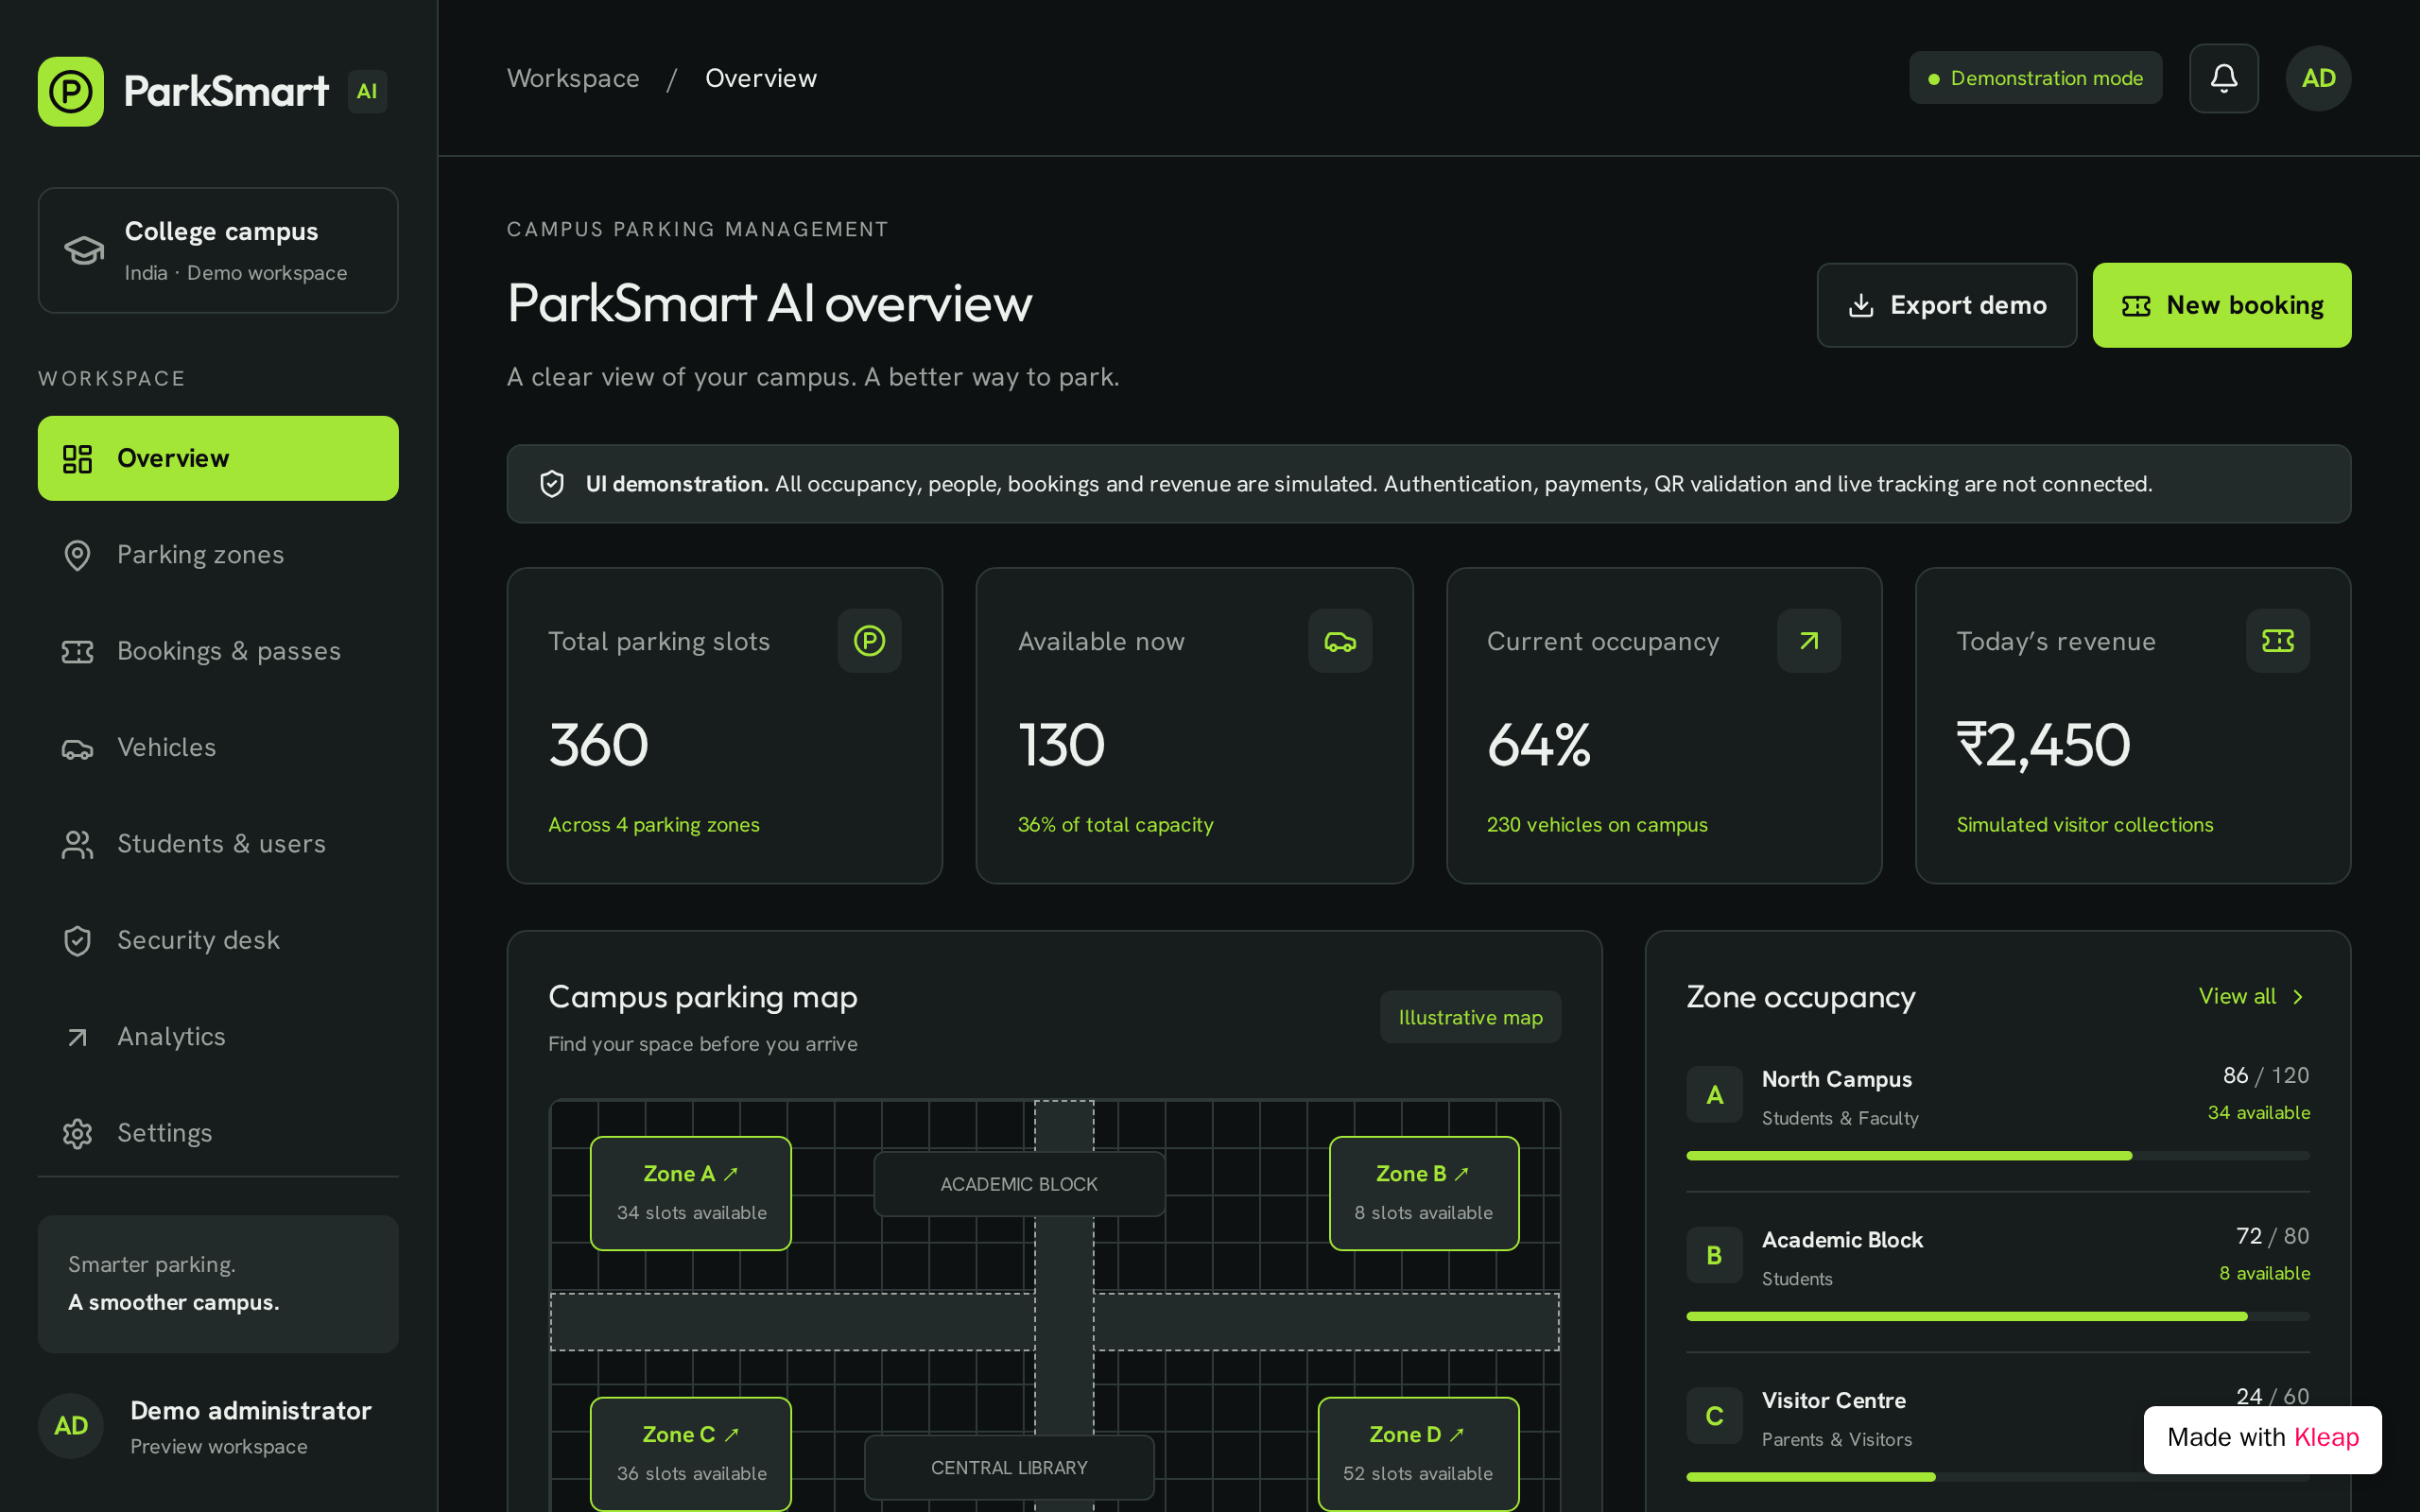Viewport: 2420px width, 1512px height.
Task: Click the chevron next to View all
Action: 2298,997
